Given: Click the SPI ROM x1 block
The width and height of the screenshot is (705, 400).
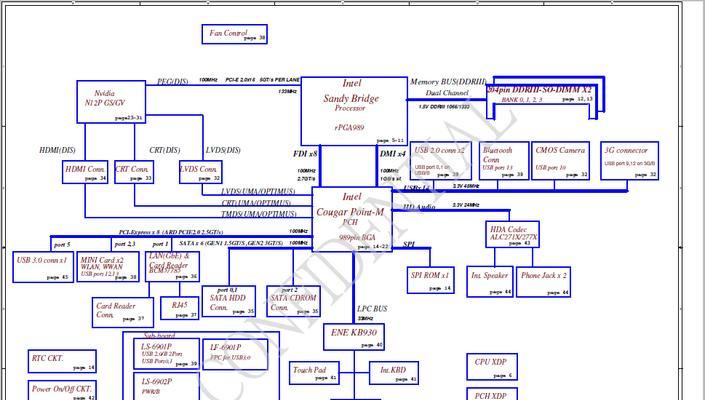Looking at the screenshot, I should (431, 280).
